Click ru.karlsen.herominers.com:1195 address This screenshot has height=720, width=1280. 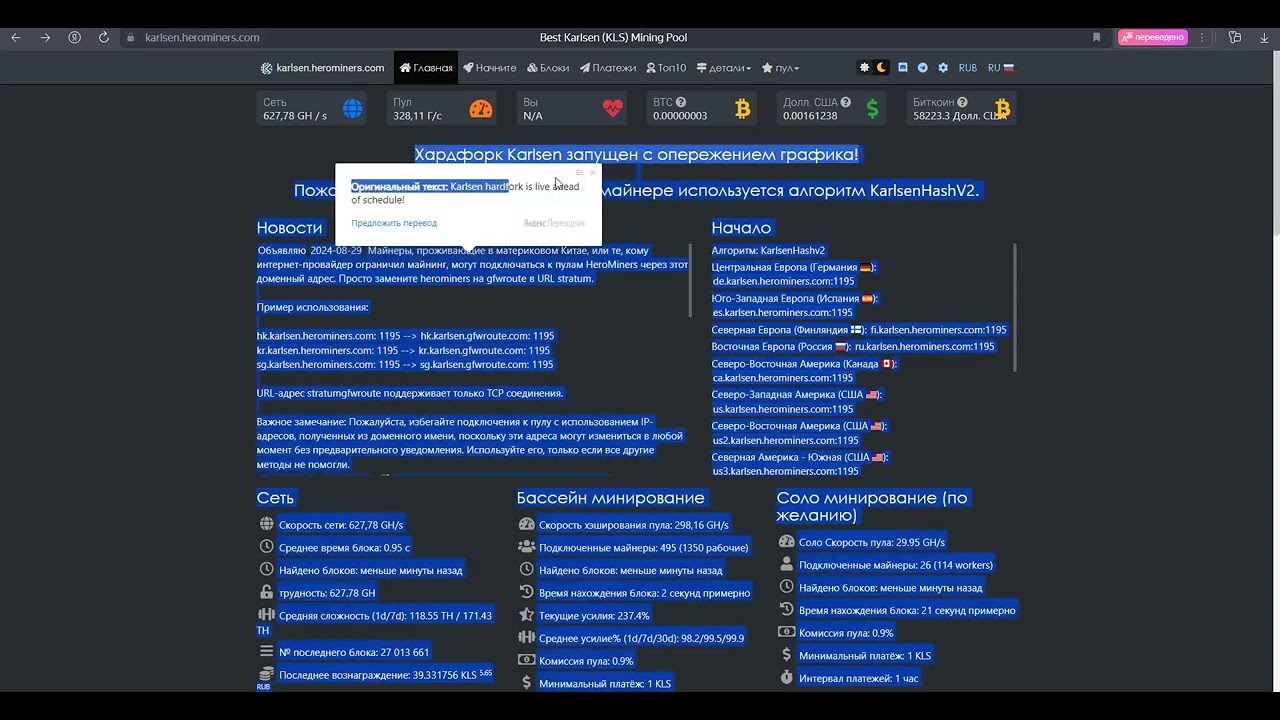pyautogui.click(x=925, y=346)
